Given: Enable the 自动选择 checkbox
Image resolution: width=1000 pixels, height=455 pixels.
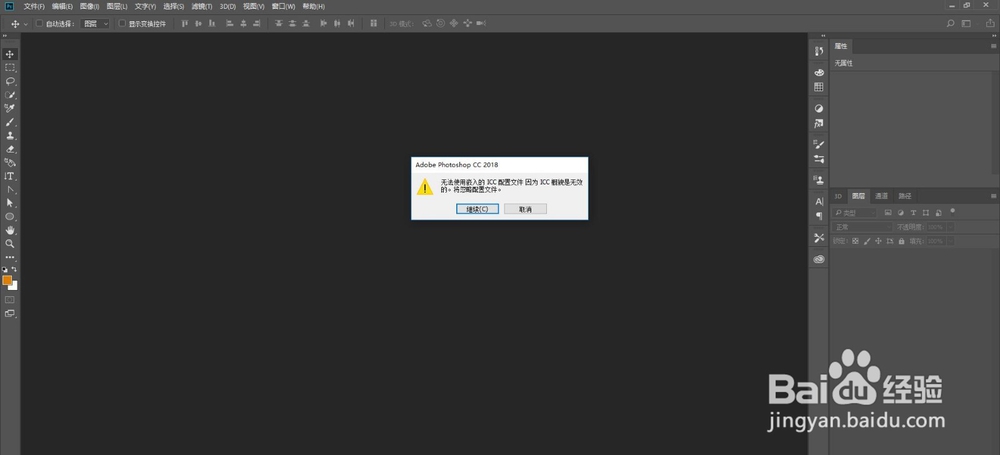Looking at the screenshot, I should tap(39, 24).
